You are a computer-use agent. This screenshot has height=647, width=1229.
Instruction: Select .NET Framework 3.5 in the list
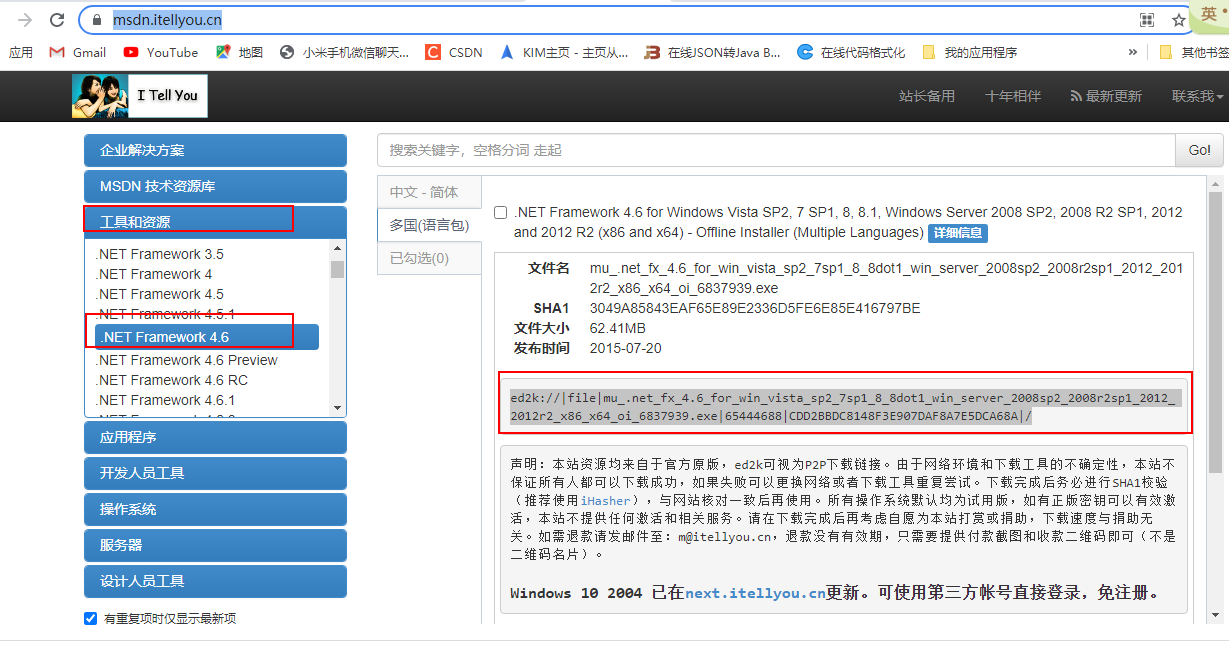pyautogui.click(x=160, y=254)
